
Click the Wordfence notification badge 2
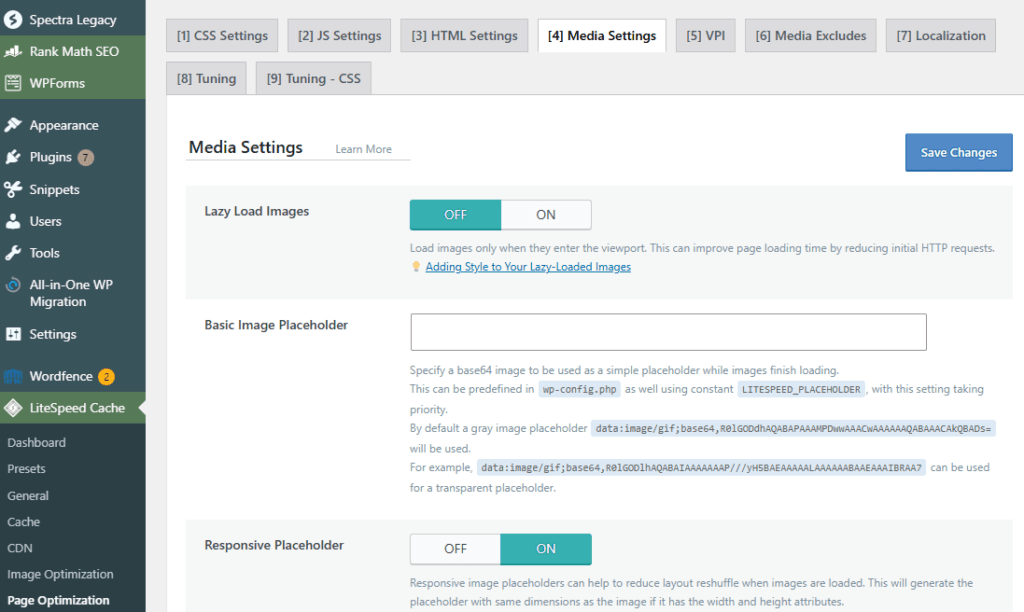click(106, 377)
